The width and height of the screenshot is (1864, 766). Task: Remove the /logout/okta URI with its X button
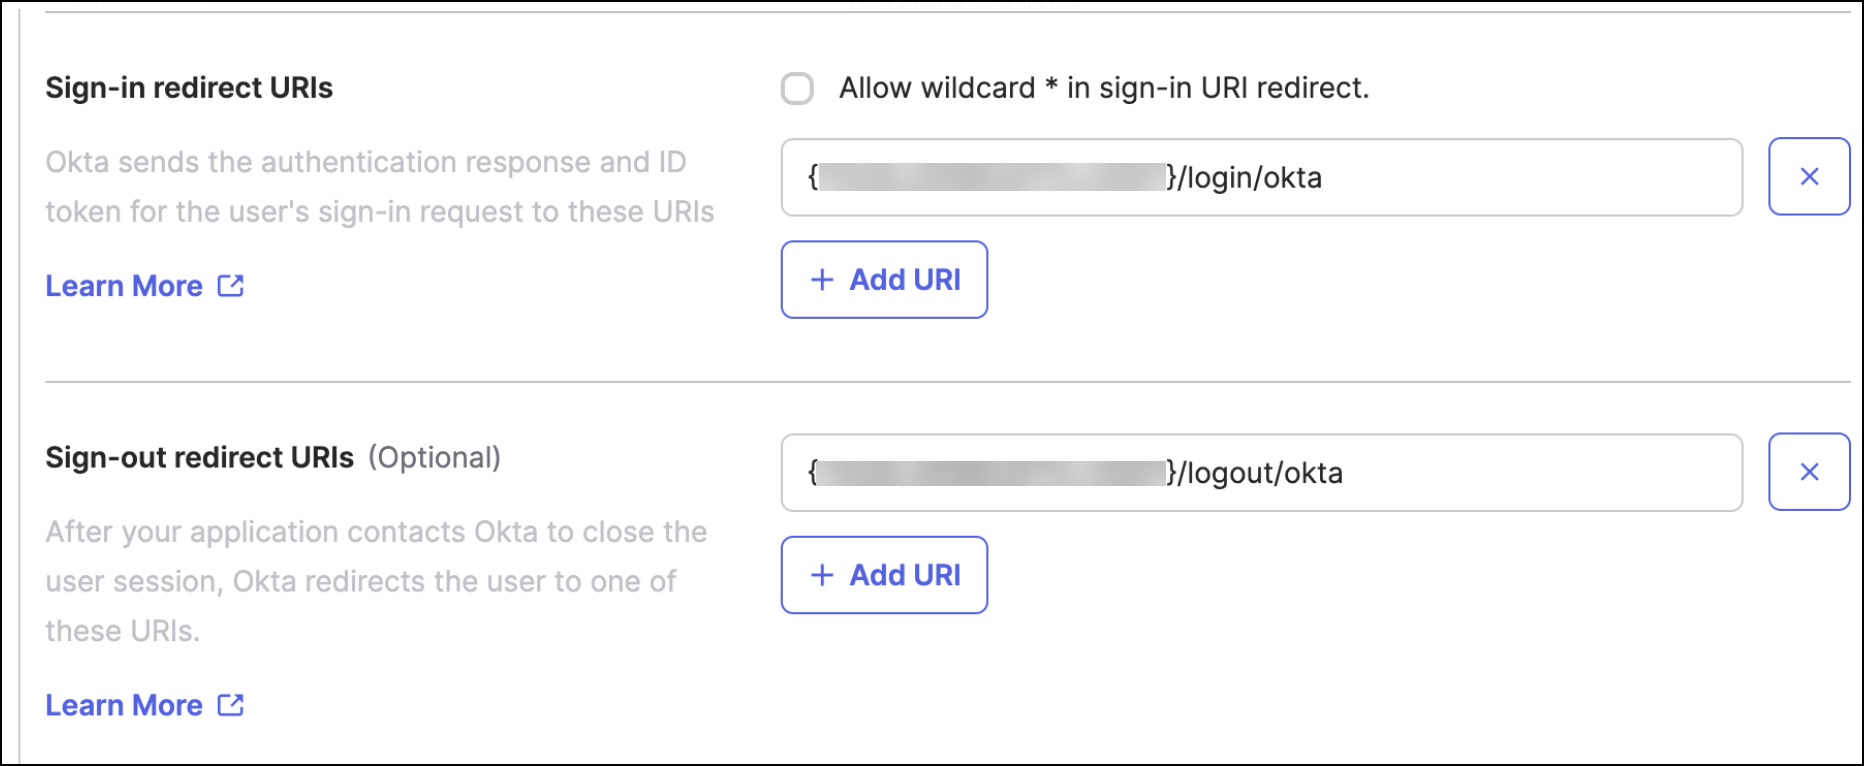coord(1808,472)
